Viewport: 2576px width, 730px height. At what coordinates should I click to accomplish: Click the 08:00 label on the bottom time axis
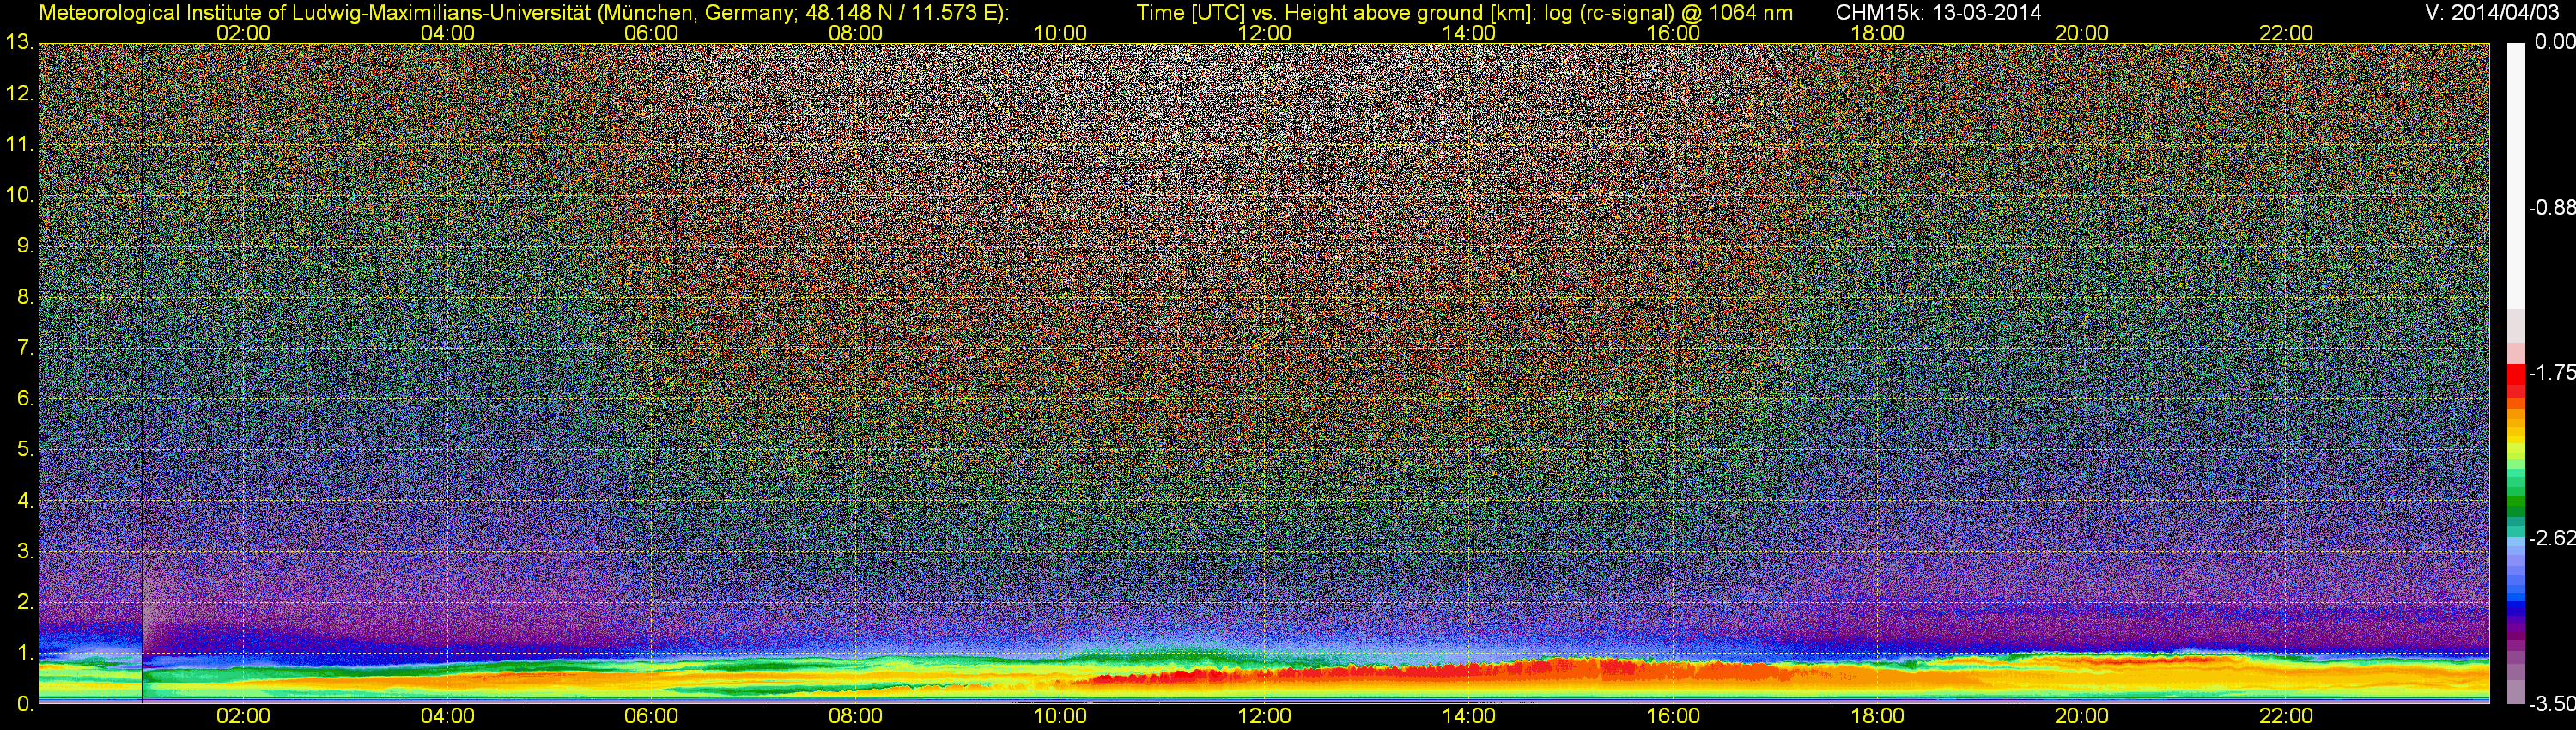pos(856,716)
